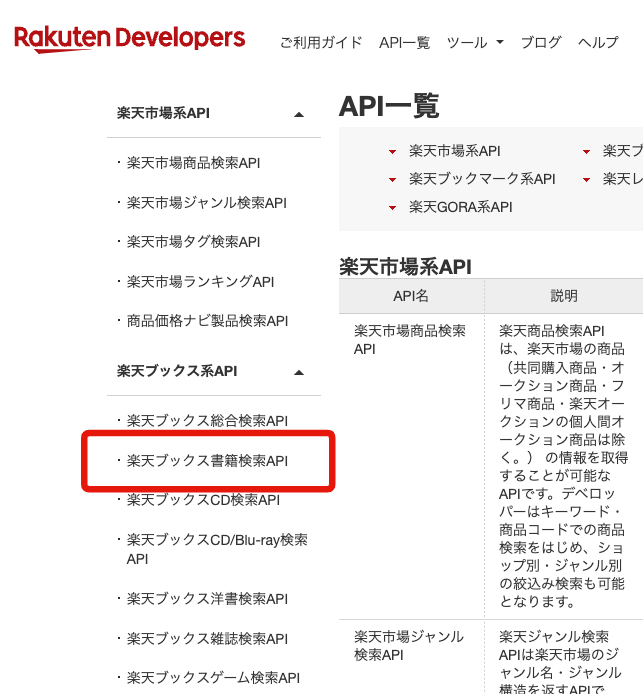
Task: Open 楽天ブックスCD/Blu-ray検索API in the sidebar
Action: 217,549
